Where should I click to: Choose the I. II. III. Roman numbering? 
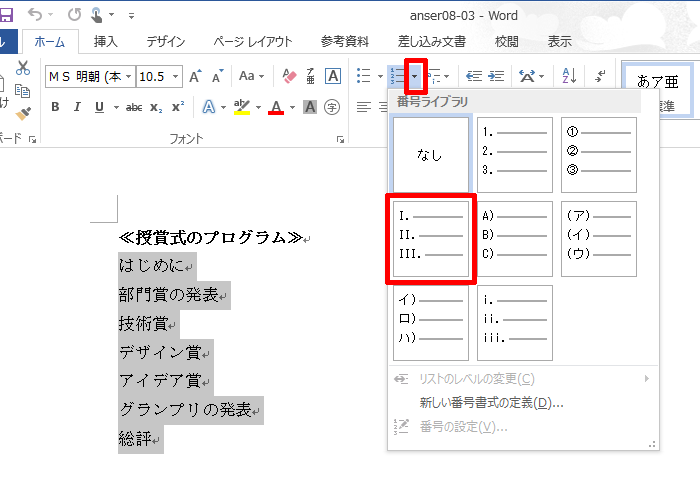coord(431,239)
